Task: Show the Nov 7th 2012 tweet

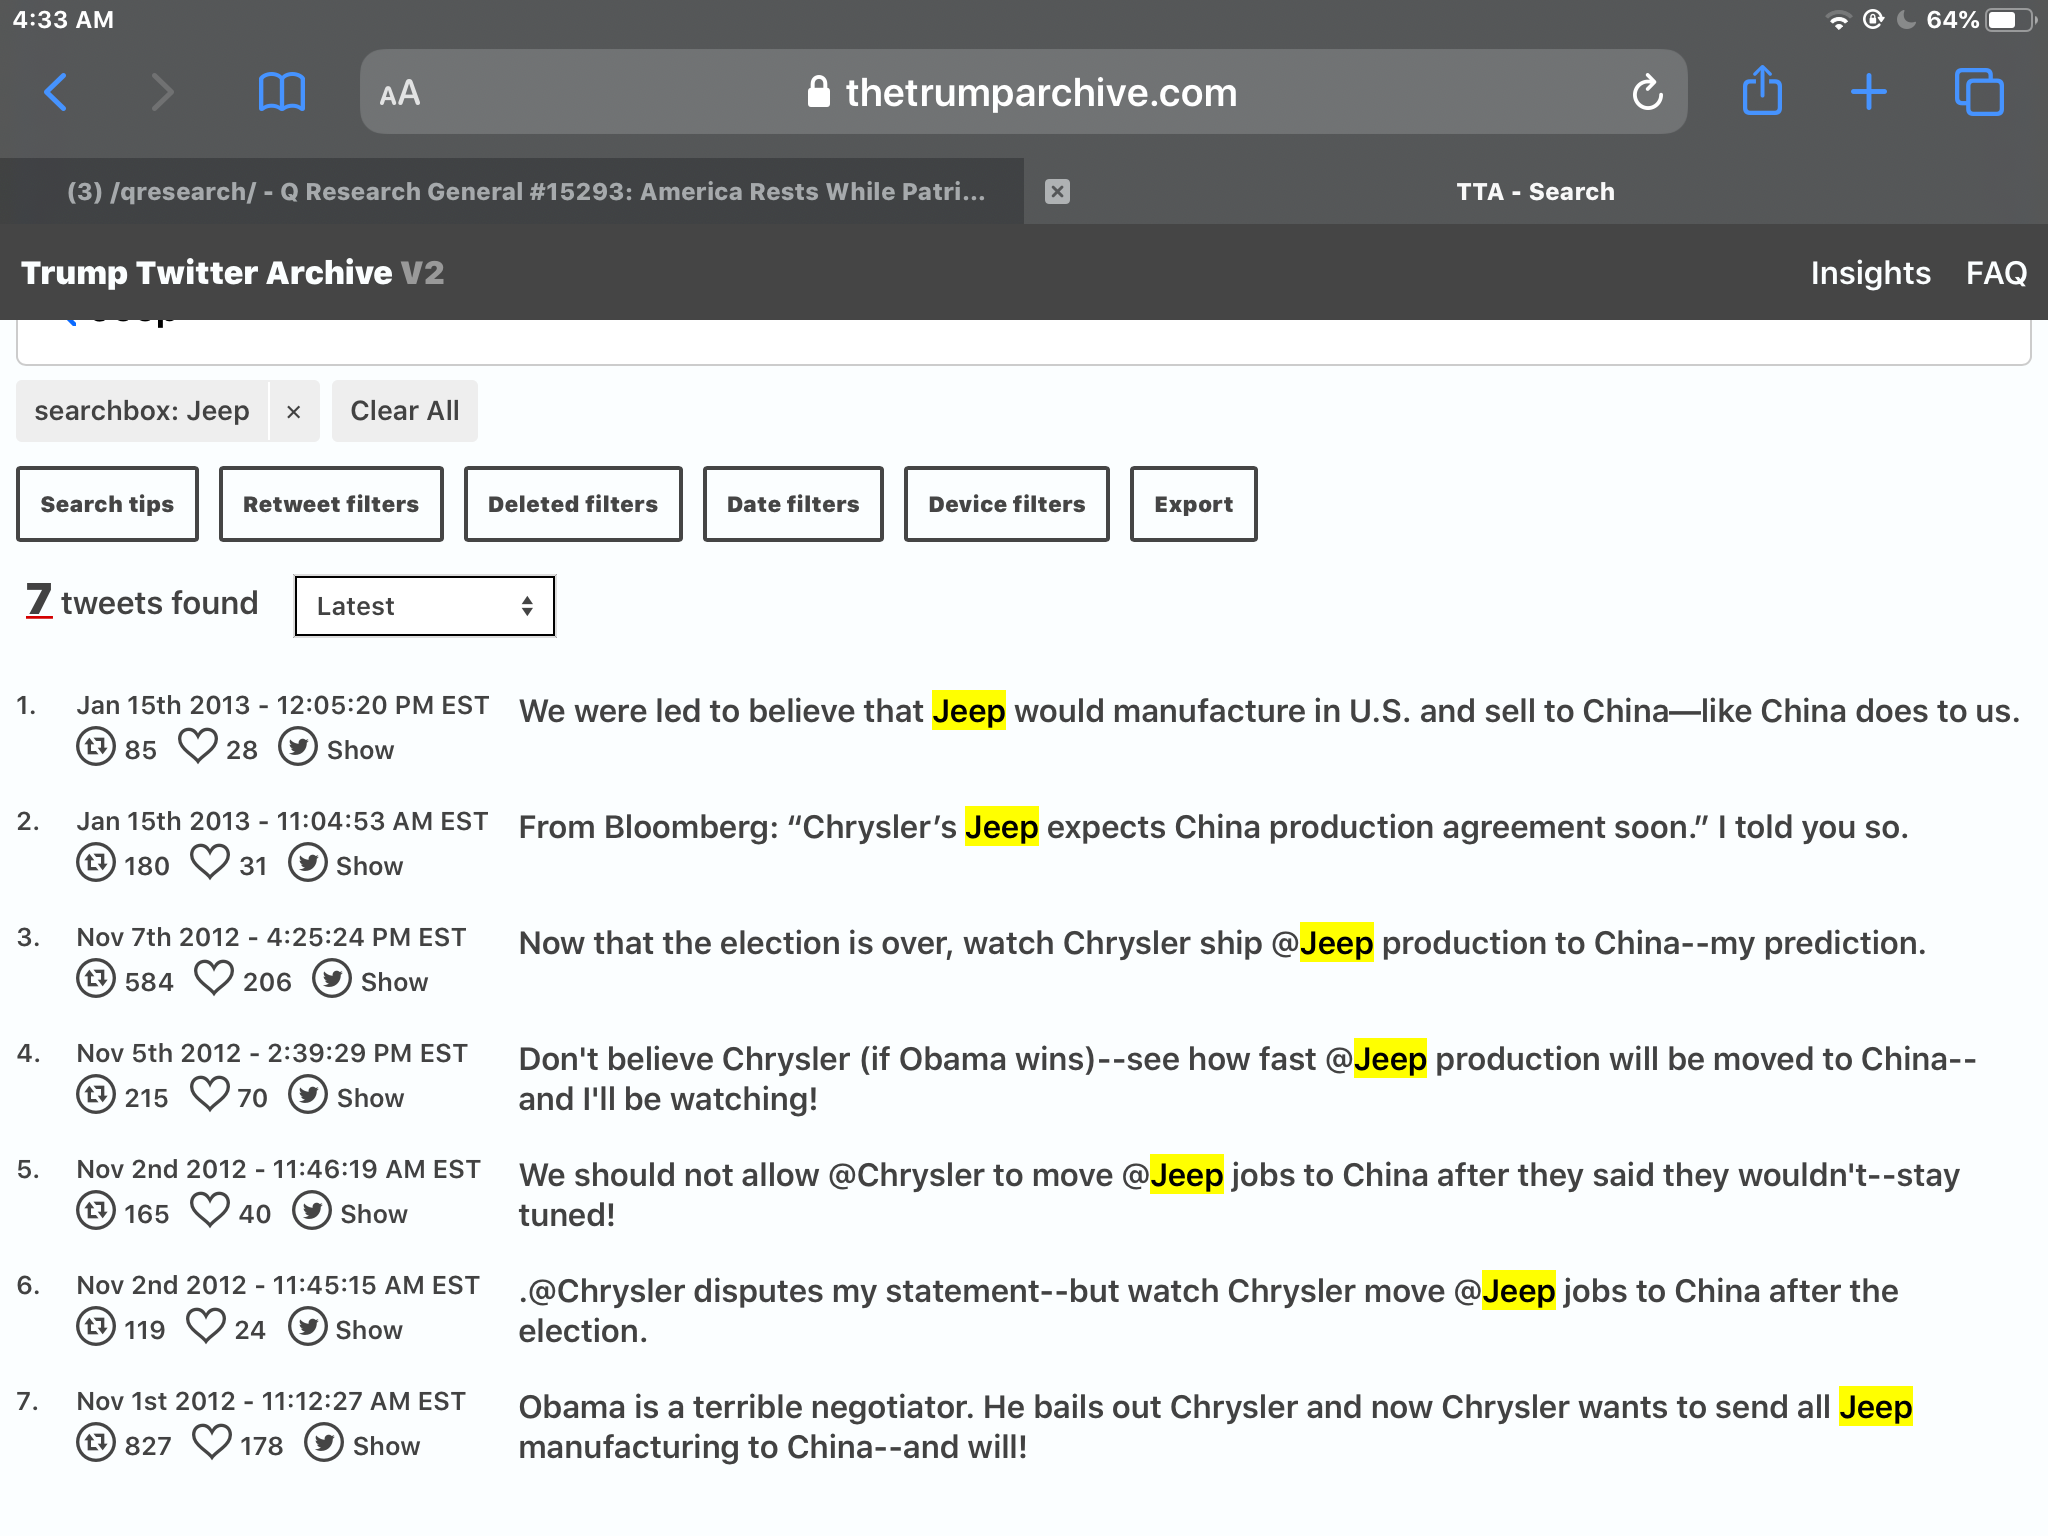Action: (370, 980)
